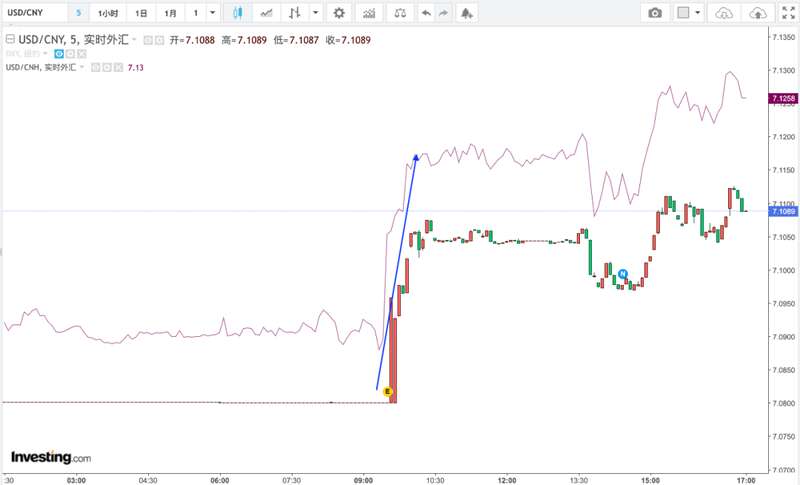The image size is (800, 485).
Task: Click the blue 7.1089 price label
Action: [x=783, y=211]
